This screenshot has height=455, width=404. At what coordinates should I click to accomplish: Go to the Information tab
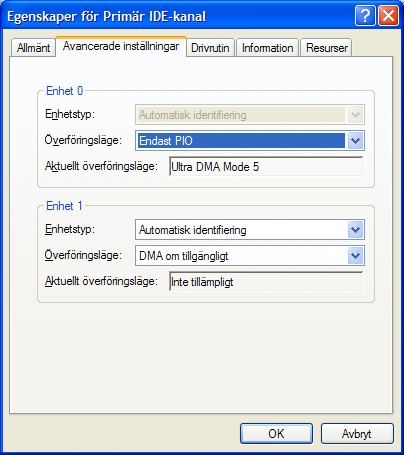pos(267,48)
